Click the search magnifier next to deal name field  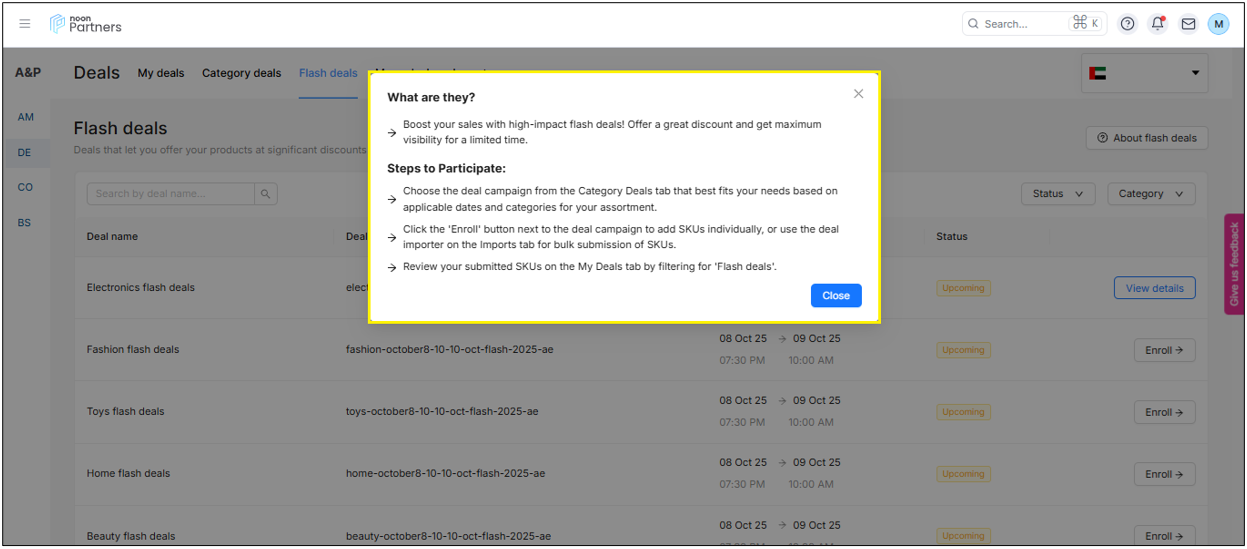coord(265,194)
